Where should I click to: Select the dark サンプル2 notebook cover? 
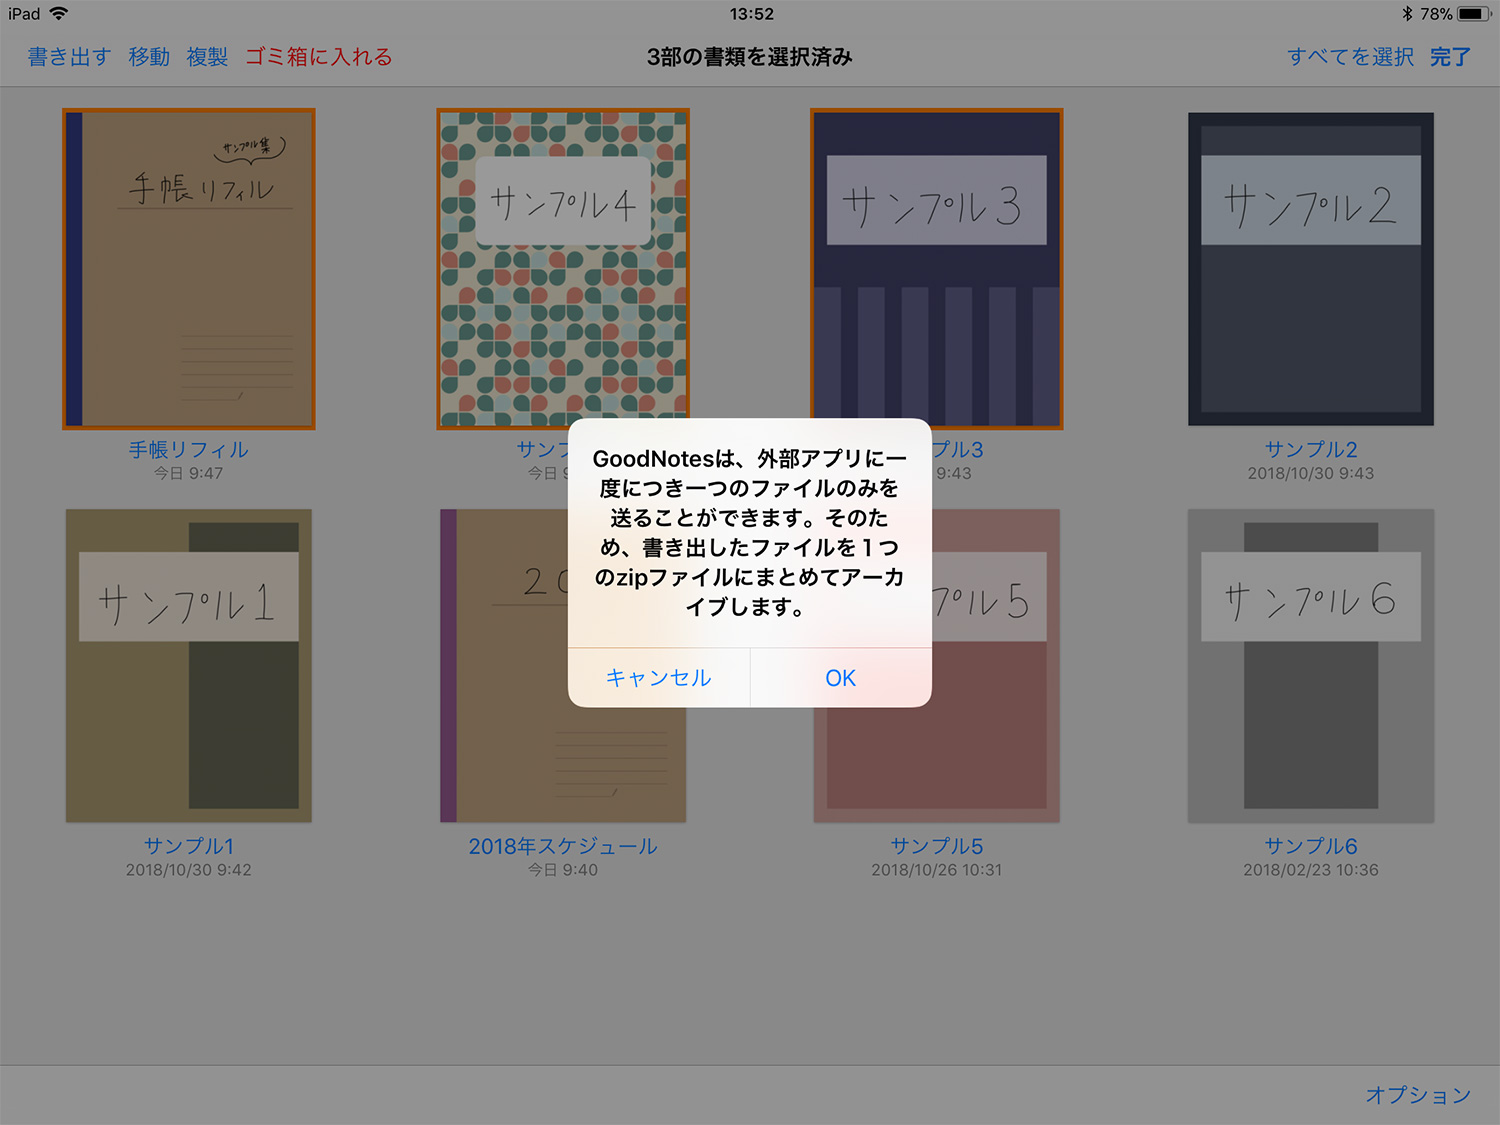point(1311,269)
